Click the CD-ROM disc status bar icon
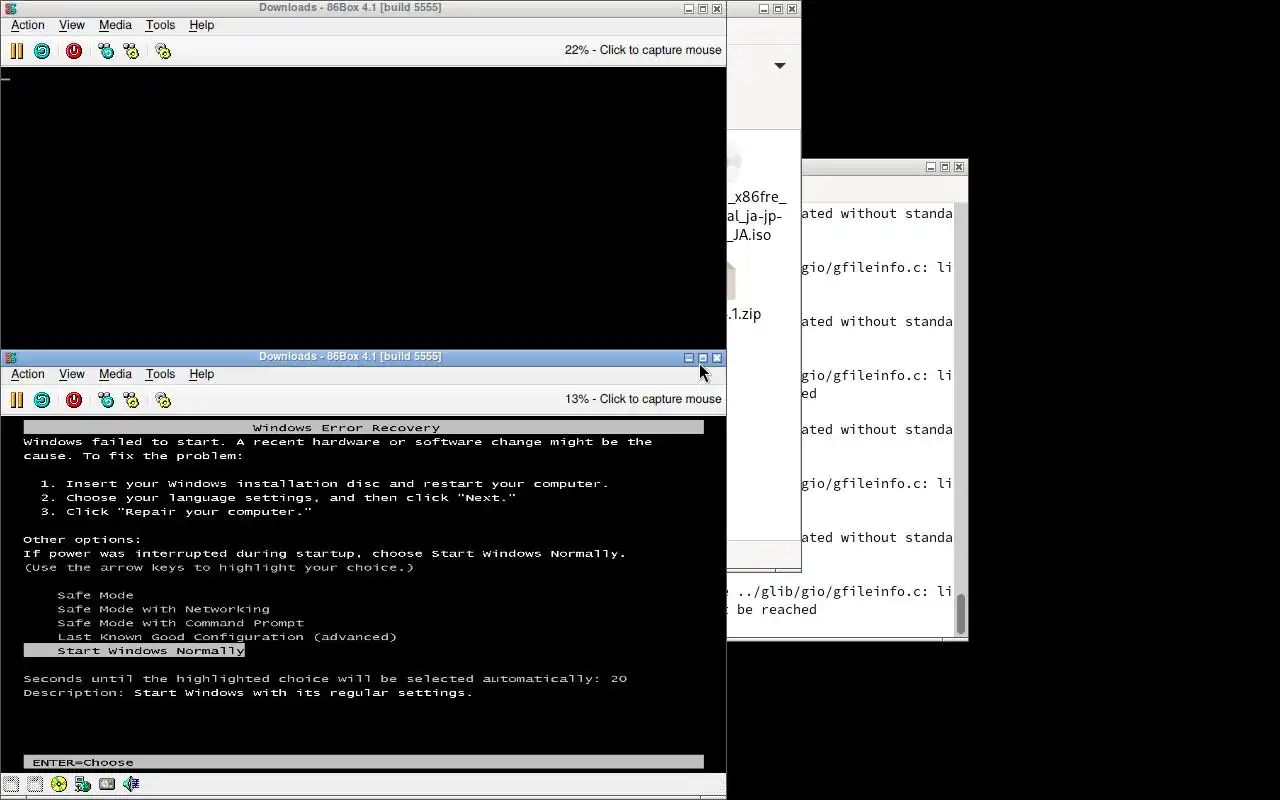This screenshot has height=800, width=1280. (x=59, y=785)
